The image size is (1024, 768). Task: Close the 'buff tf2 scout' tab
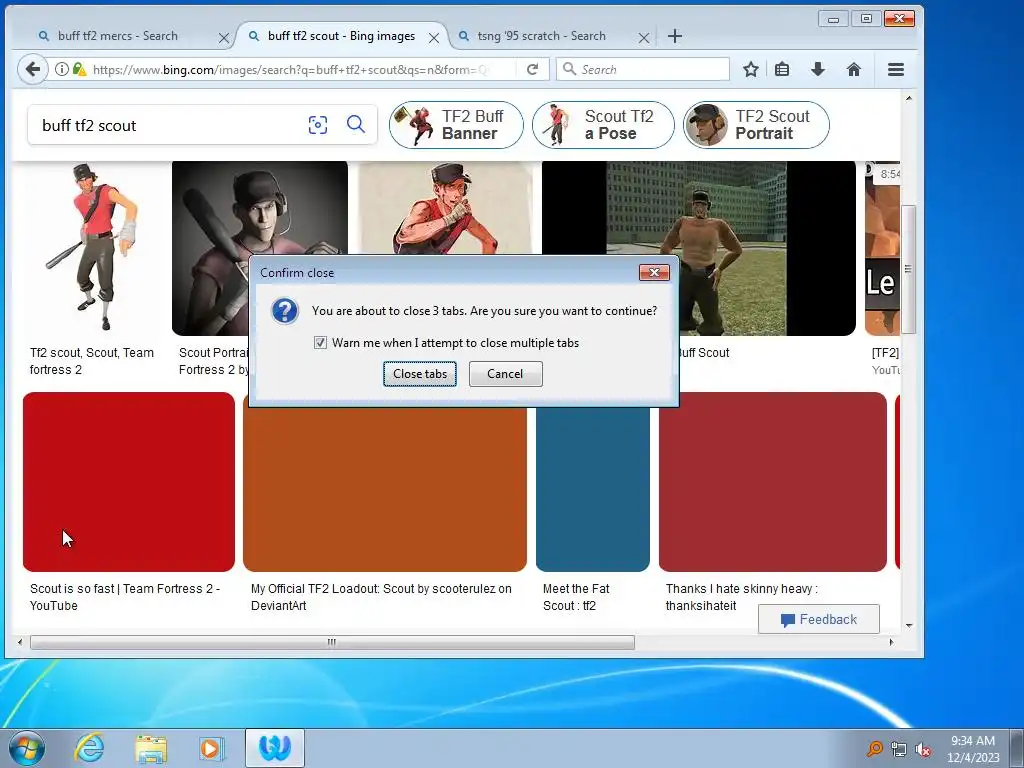coord(434,38)
